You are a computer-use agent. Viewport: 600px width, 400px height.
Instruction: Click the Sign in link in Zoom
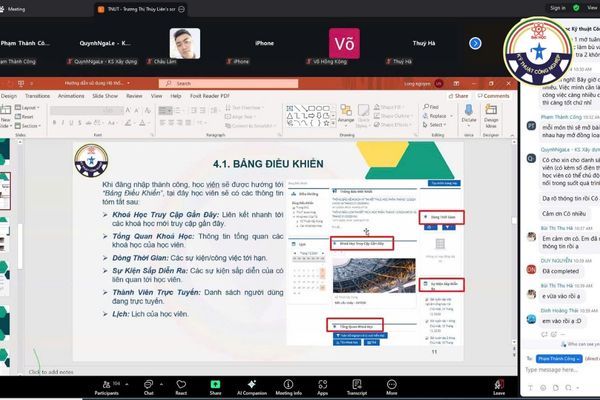tap(558, 8)
